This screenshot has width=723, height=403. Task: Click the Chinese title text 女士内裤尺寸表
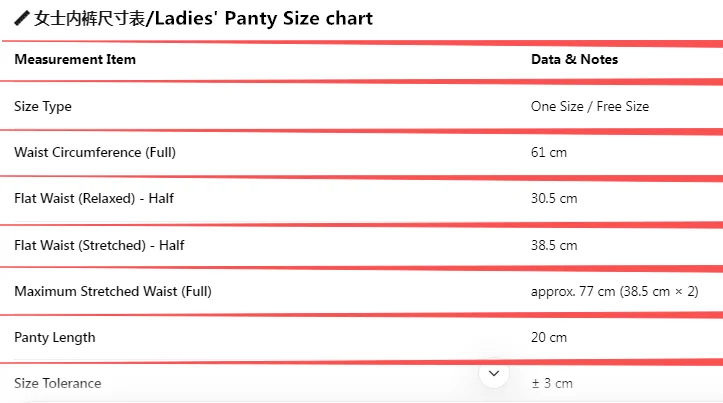click(89, 19)
